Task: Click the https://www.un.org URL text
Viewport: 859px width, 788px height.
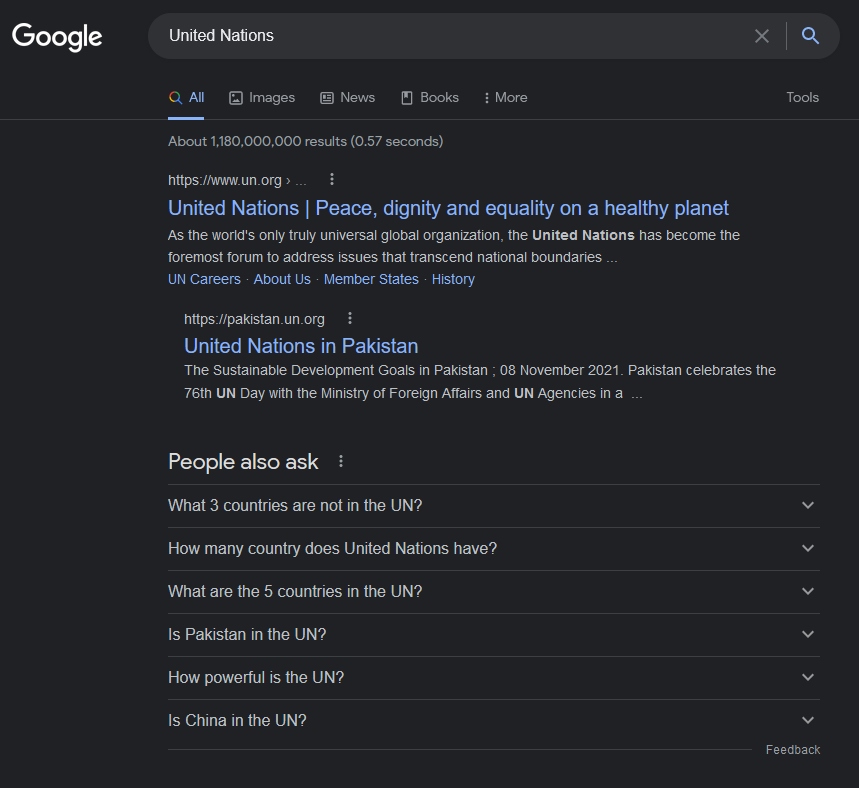Action: pos(225,180)
